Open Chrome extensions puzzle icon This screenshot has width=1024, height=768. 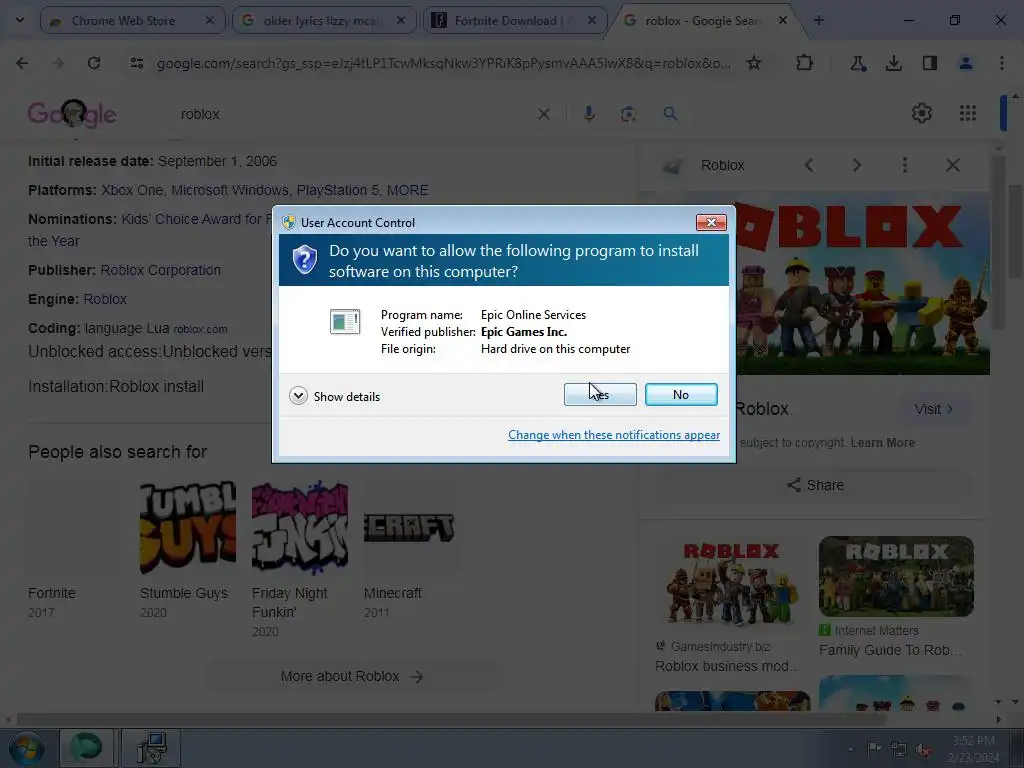(x=805, y=63)
